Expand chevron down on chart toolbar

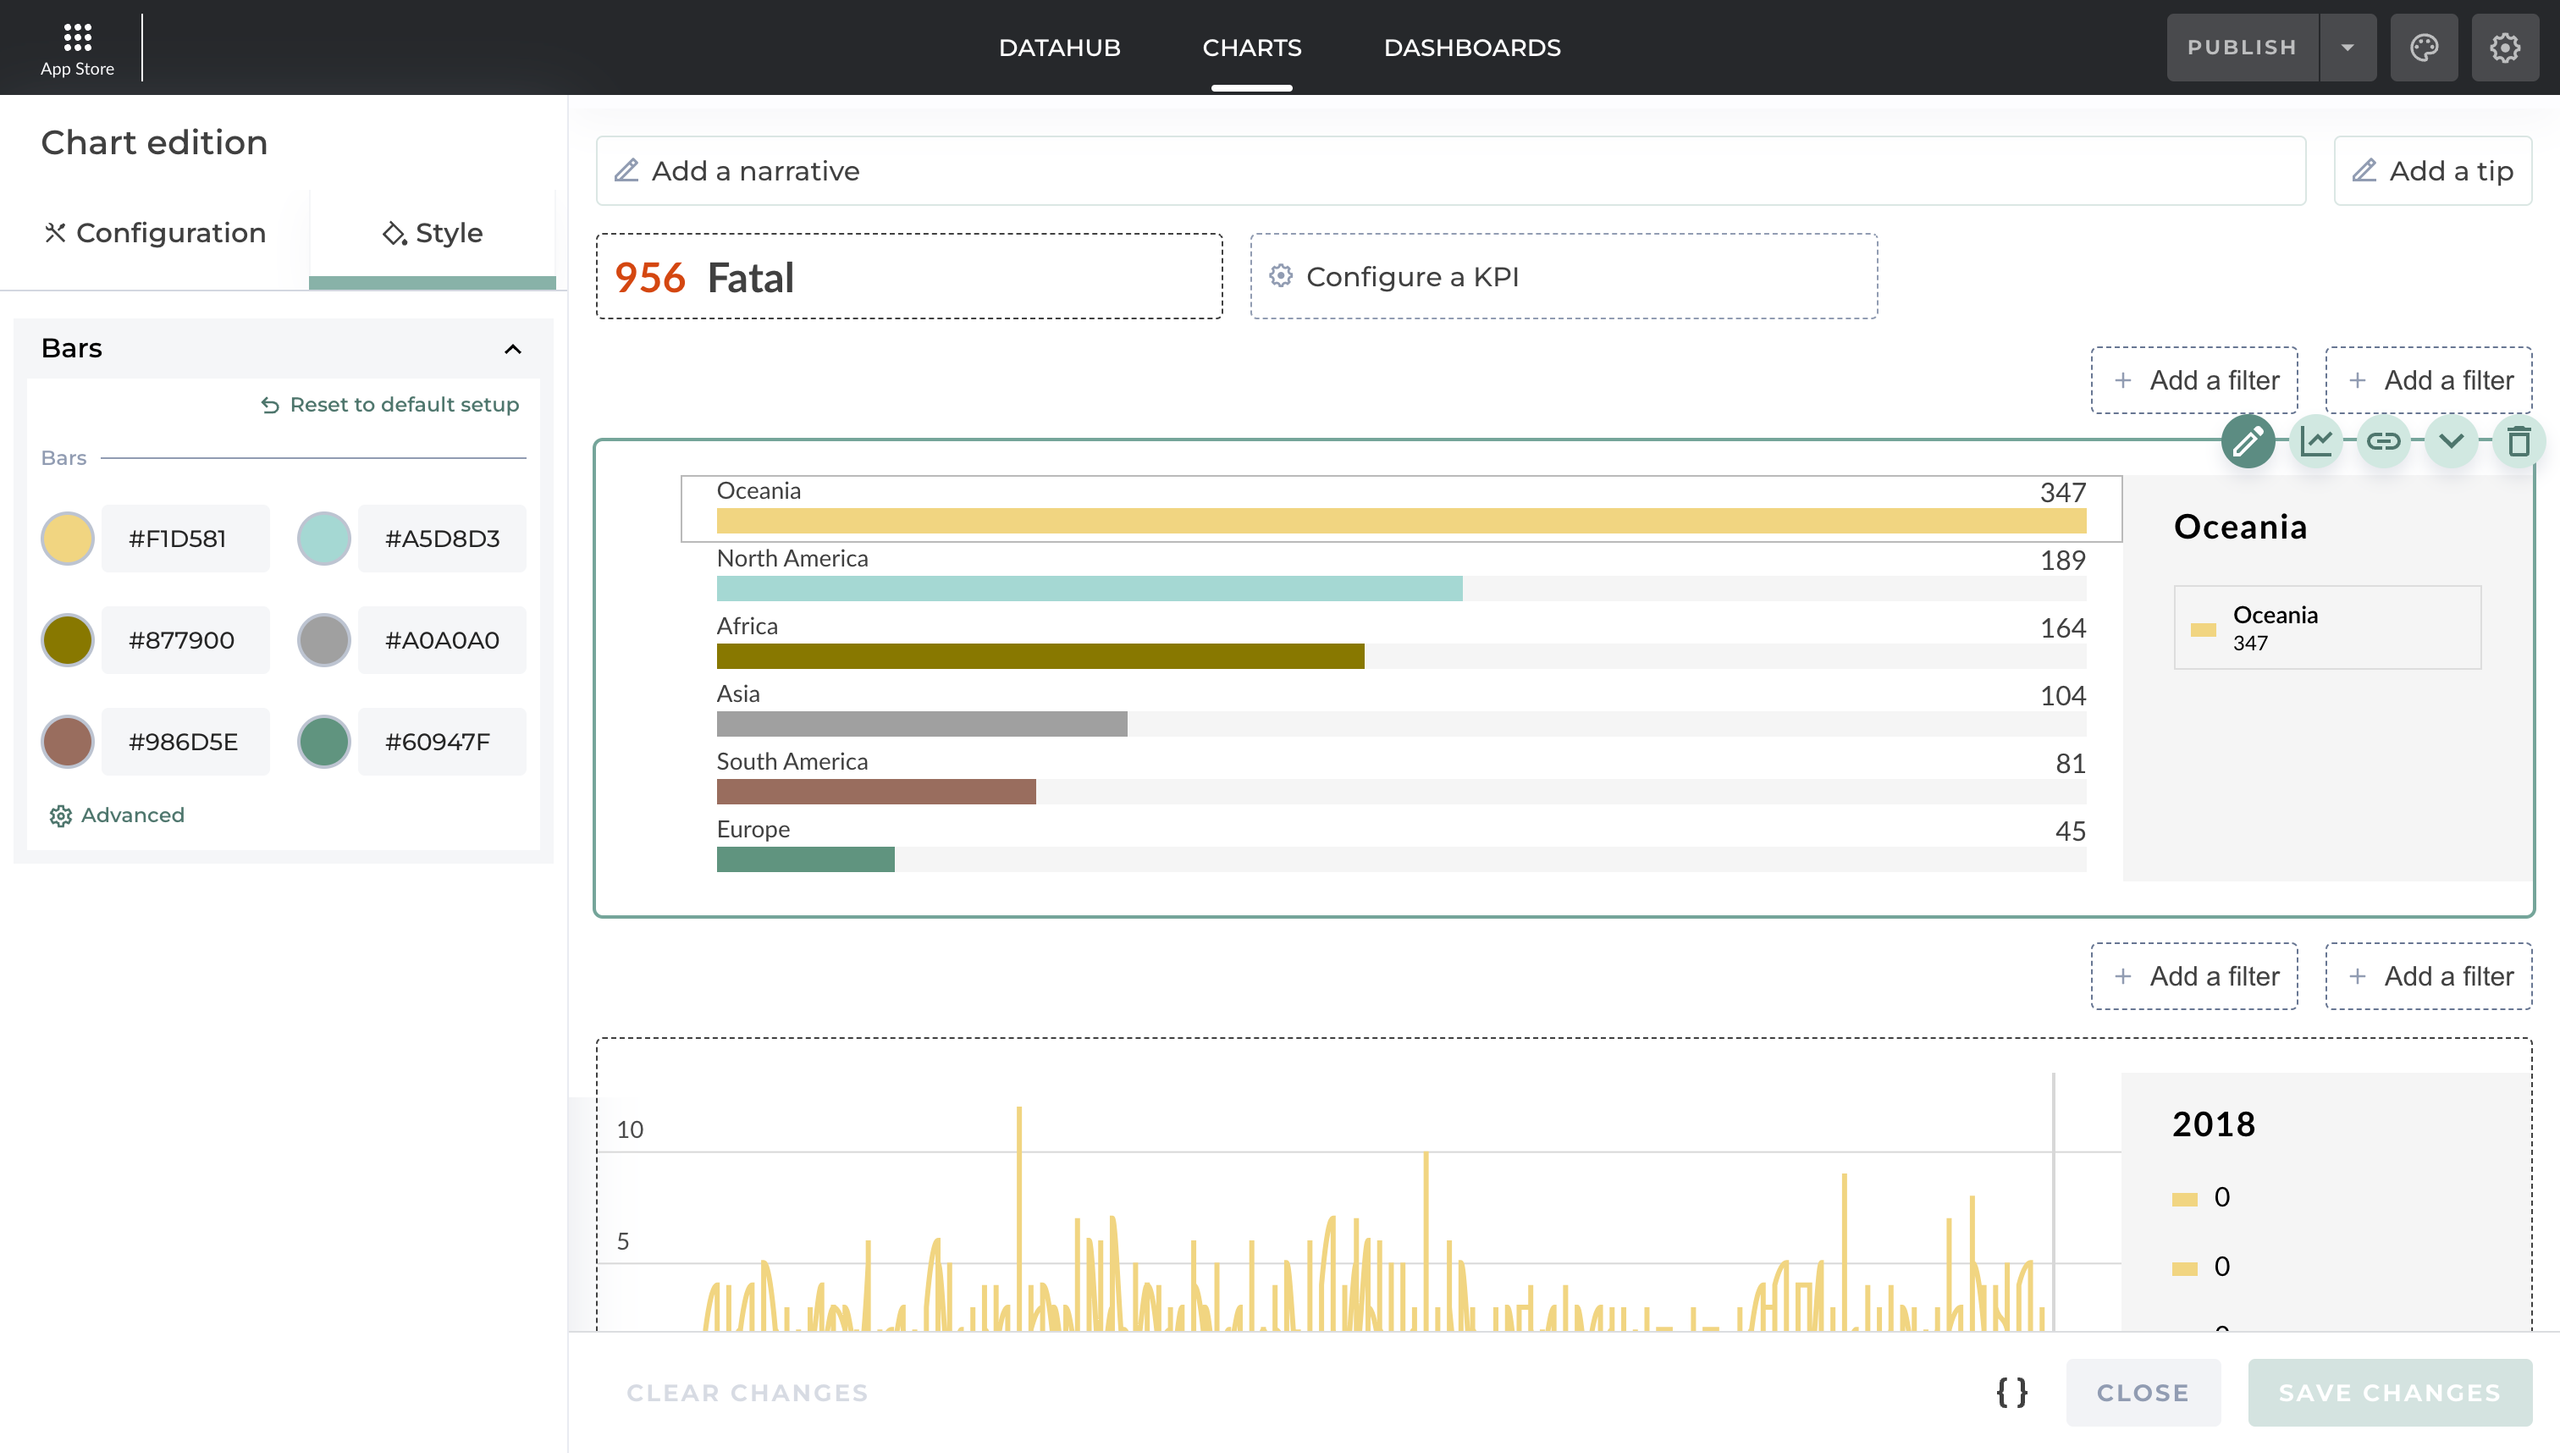tap(2450, 441)
